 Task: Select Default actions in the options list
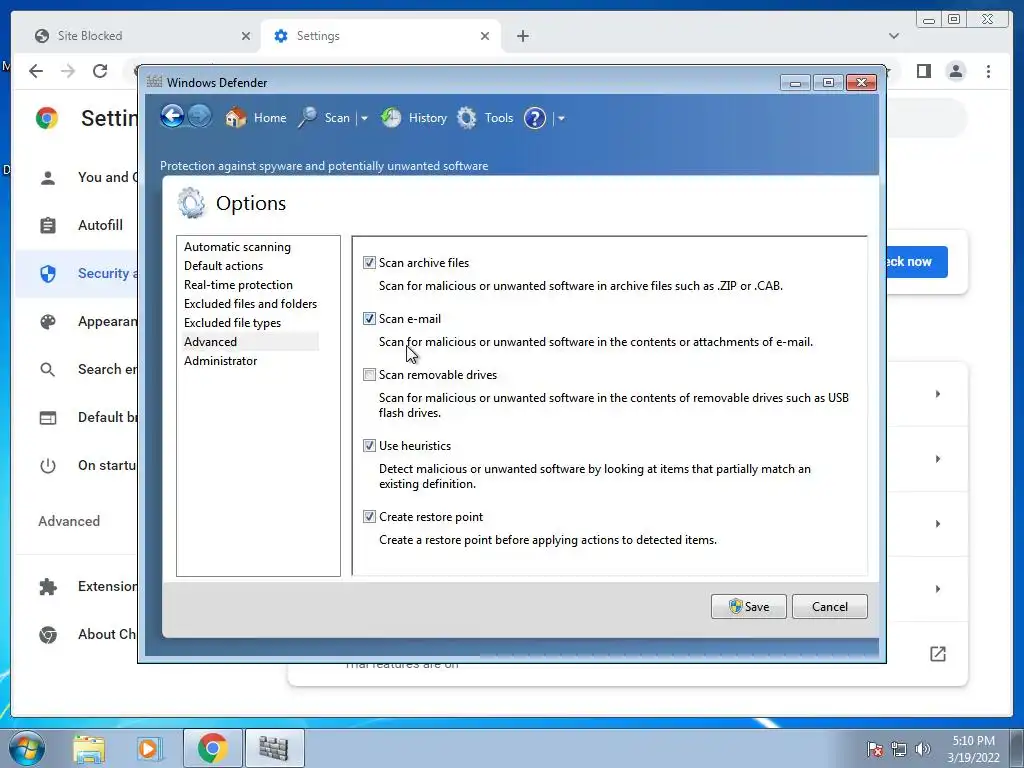[x=223, y=266]
